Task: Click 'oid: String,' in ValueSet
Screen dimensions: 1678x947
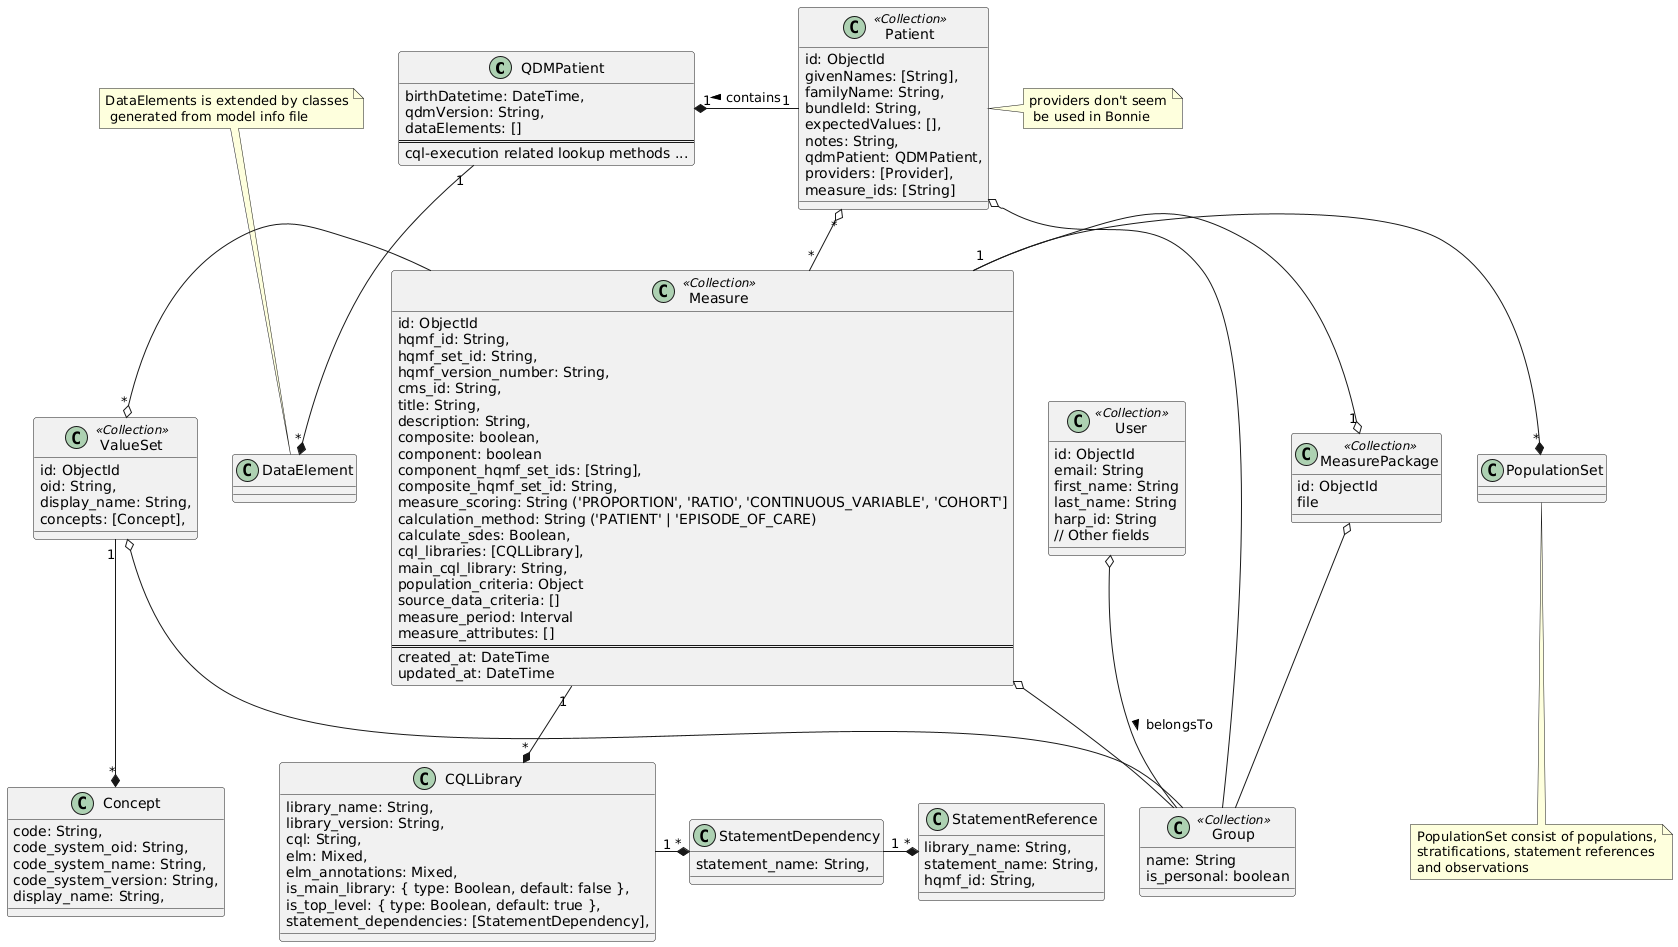Action: (x=77, y=486)
